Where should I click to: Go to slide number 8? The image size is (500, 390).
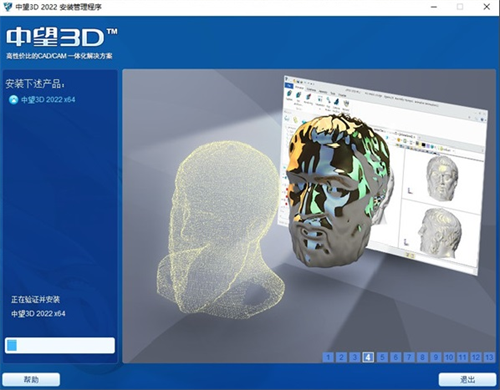[422, 357]
